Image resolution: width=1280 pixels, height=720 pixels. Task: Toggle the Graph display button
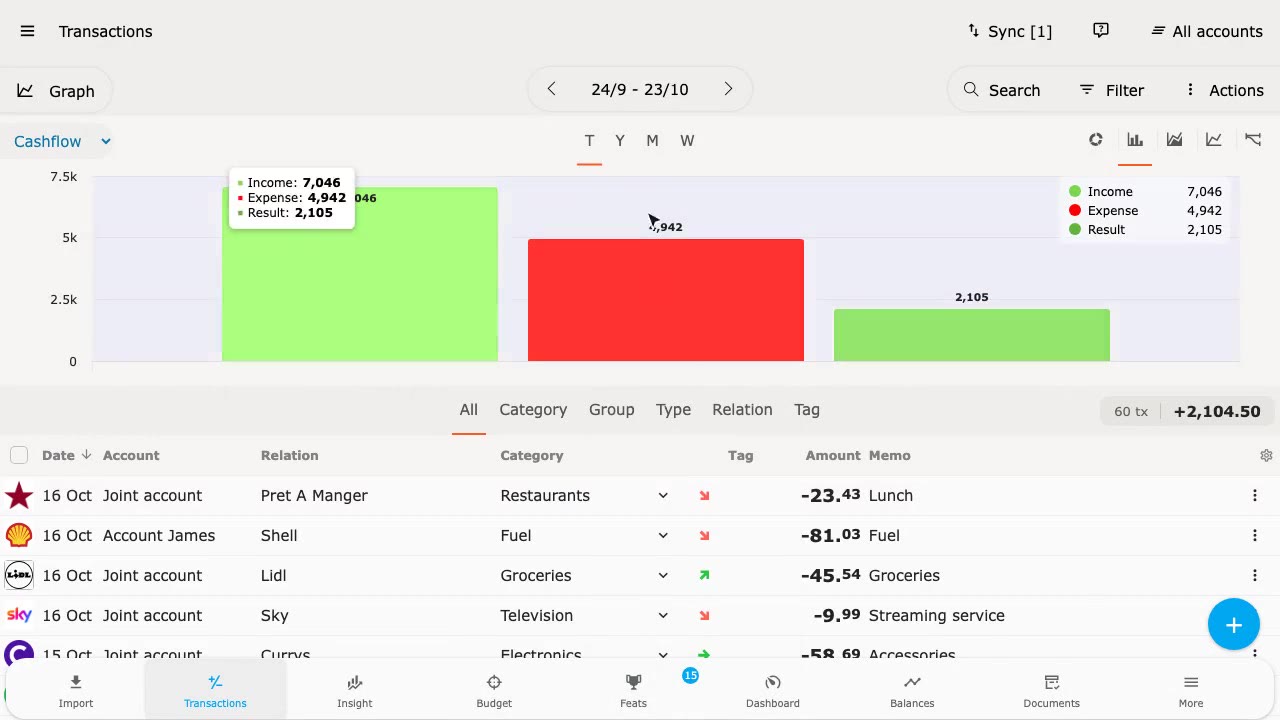click(56, 91)
